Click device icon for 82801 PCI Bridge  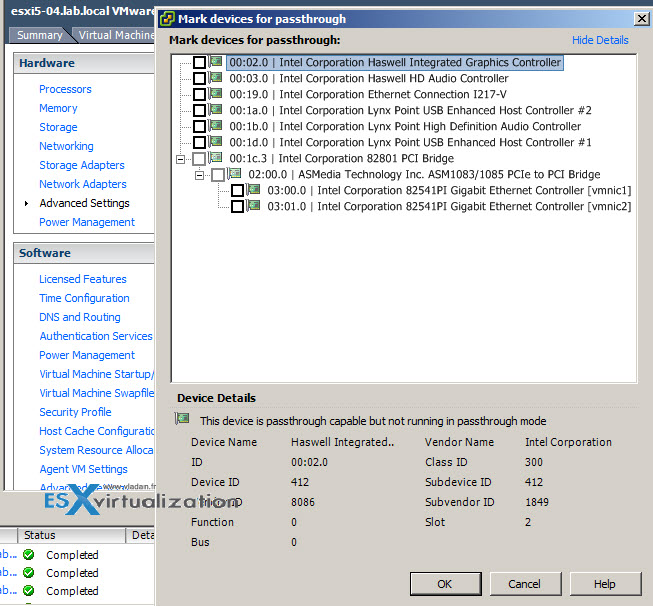216,157
